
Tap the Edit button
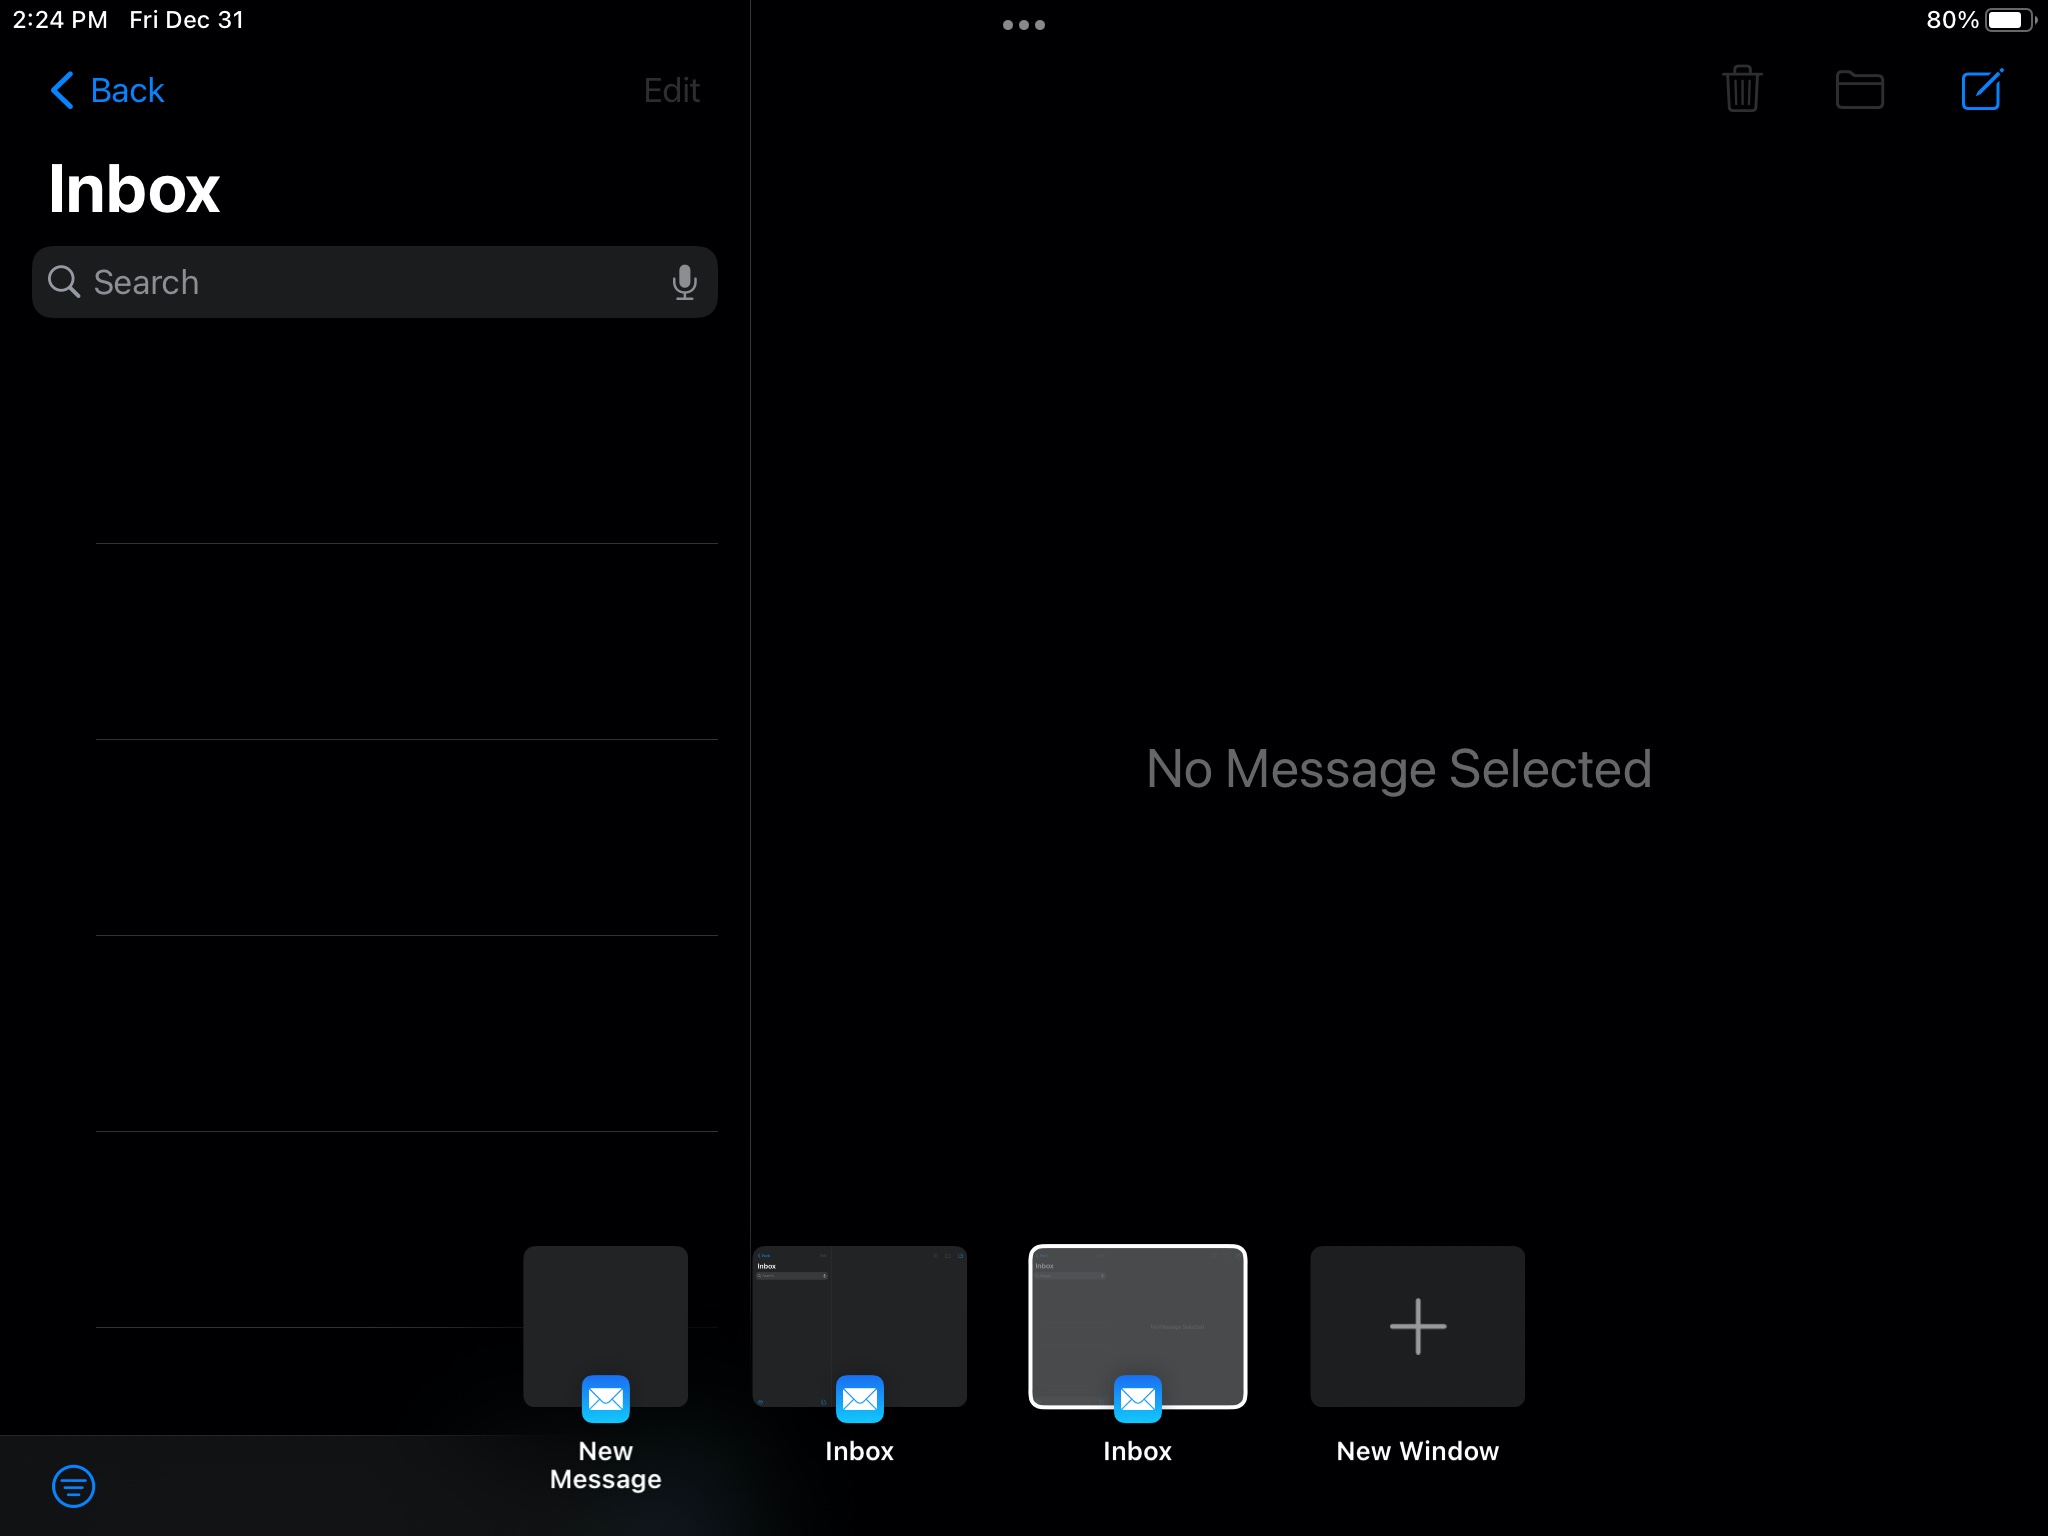pyautogui.click(x=671, y=90)
